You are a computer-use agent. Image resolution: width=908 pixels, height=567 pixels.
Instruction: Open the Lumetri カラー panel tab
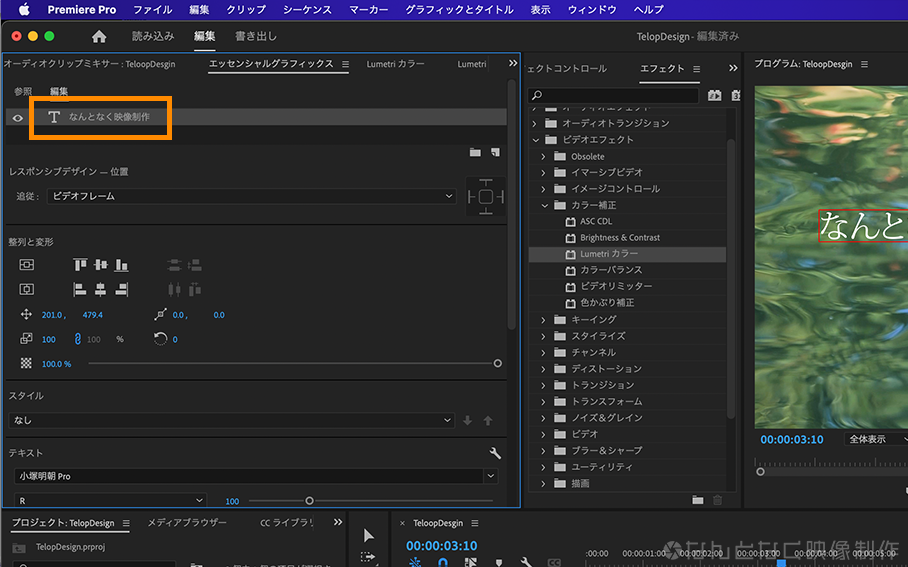tap(396, 64)
